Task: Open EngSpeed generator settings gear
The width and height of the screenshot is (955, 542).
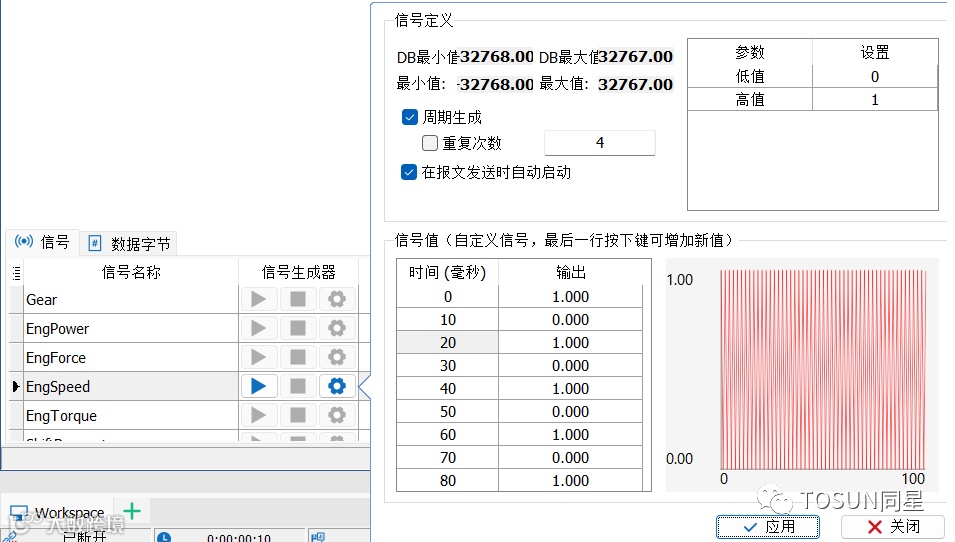Action: tap(337, 386)
